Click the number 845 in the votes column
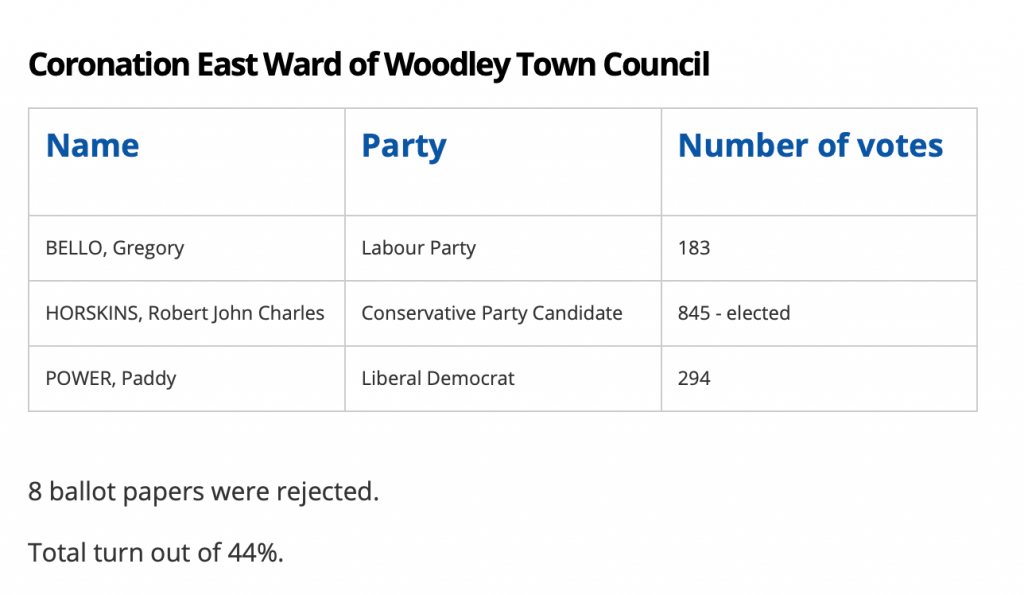The image size is (1024, 595). [694, 313]
